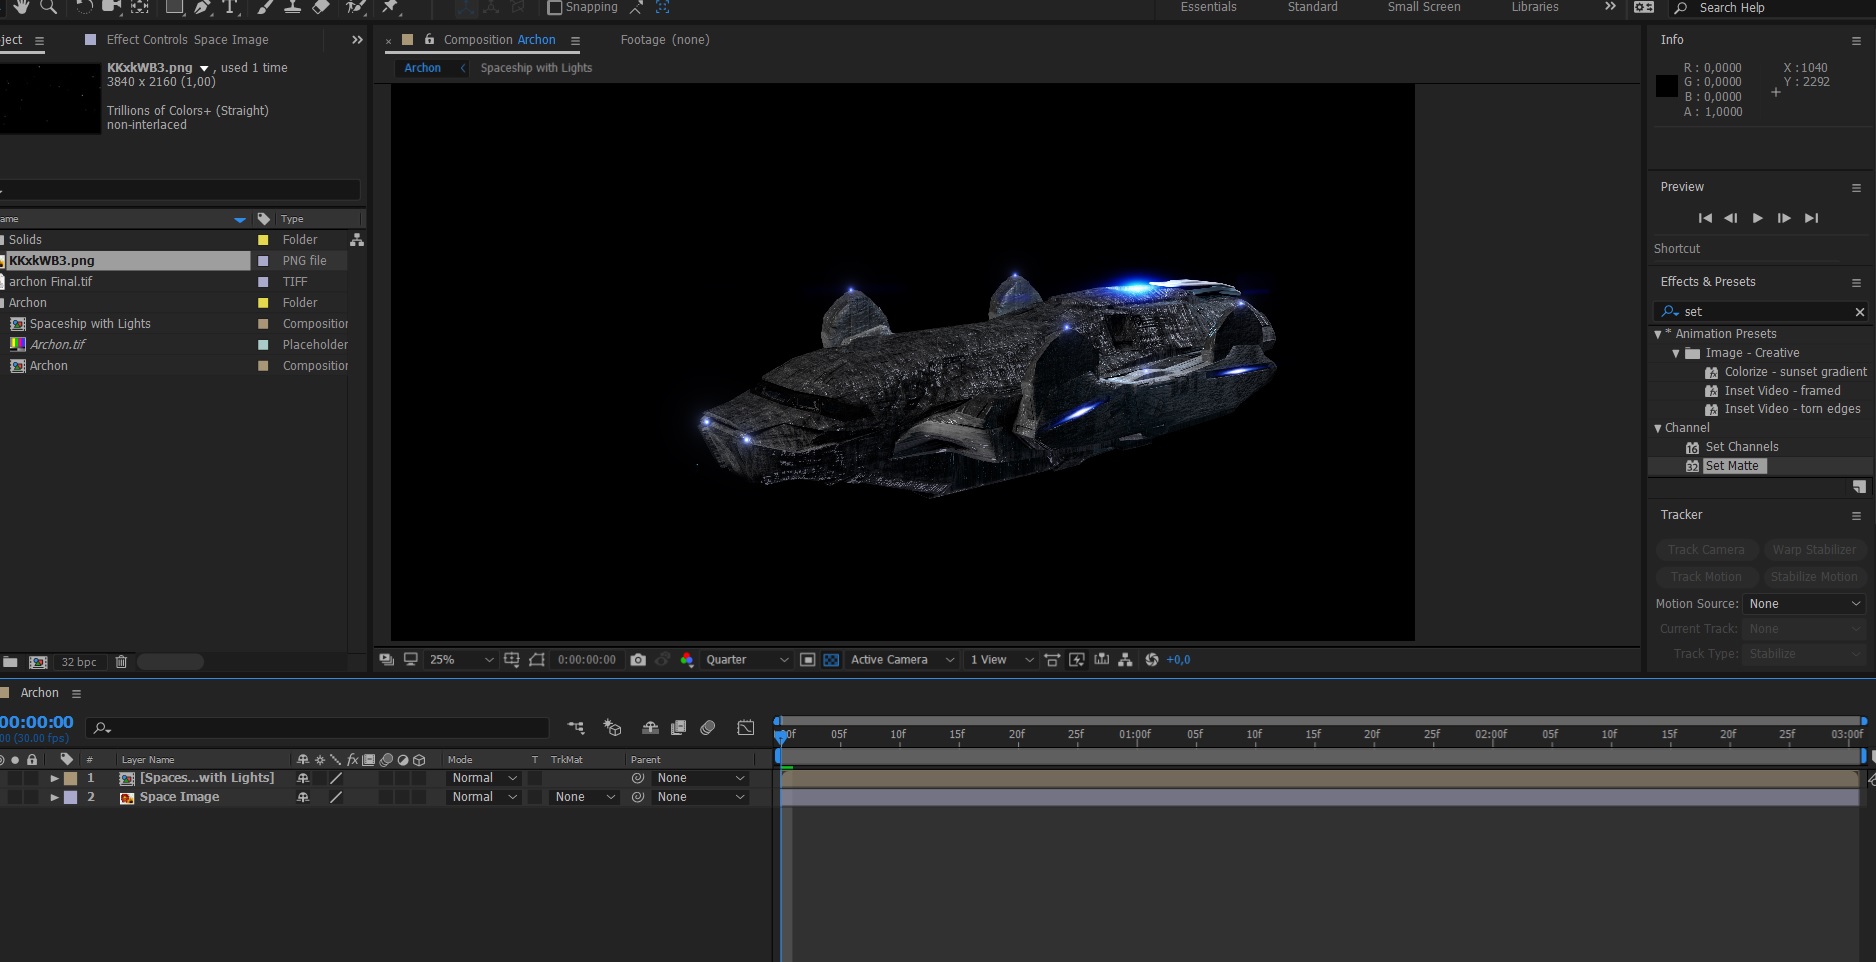Open the Footage (none) tab
This screenshot has height=962, width=1876.
tap(665, 40)
